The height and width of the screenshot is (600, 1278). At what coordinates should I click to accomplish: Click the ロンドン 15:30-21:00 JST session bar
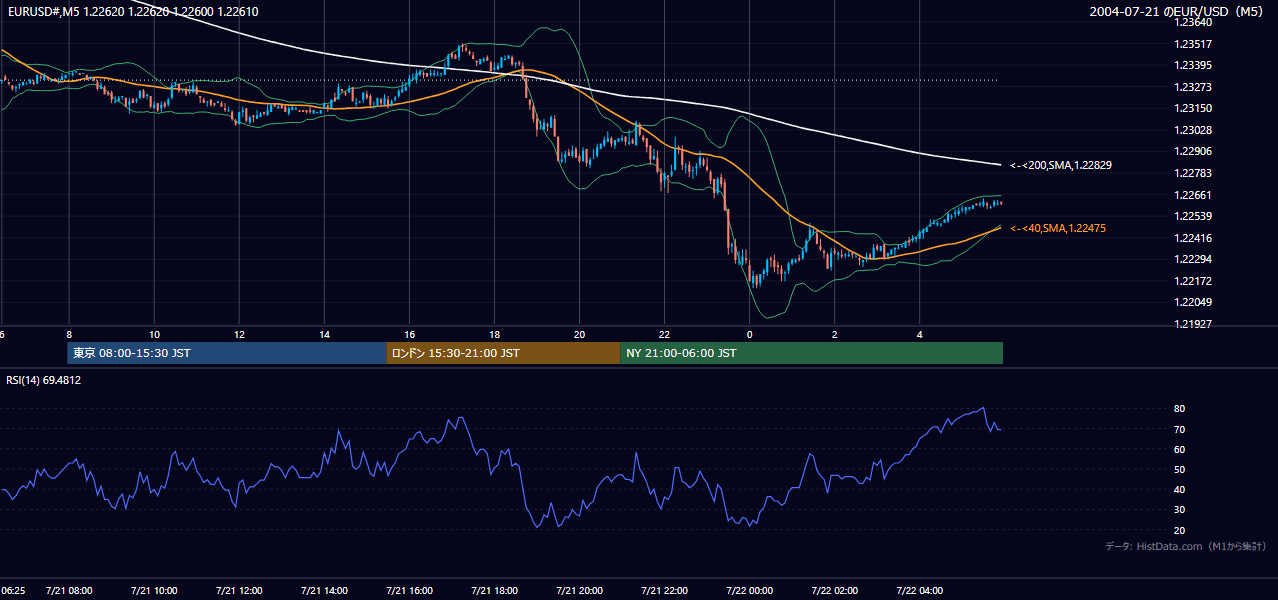[503, 353]
